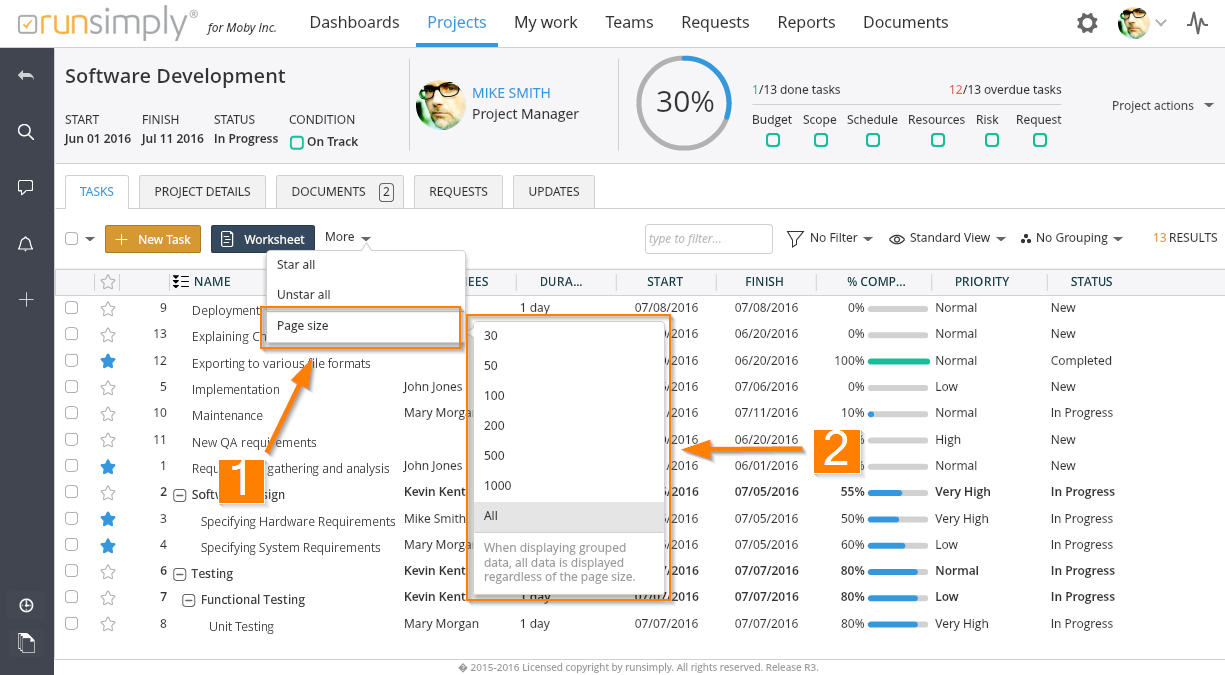Open settings gear icon
This screenshot has height=675, width=1225.
click(x=1087, y=23)
